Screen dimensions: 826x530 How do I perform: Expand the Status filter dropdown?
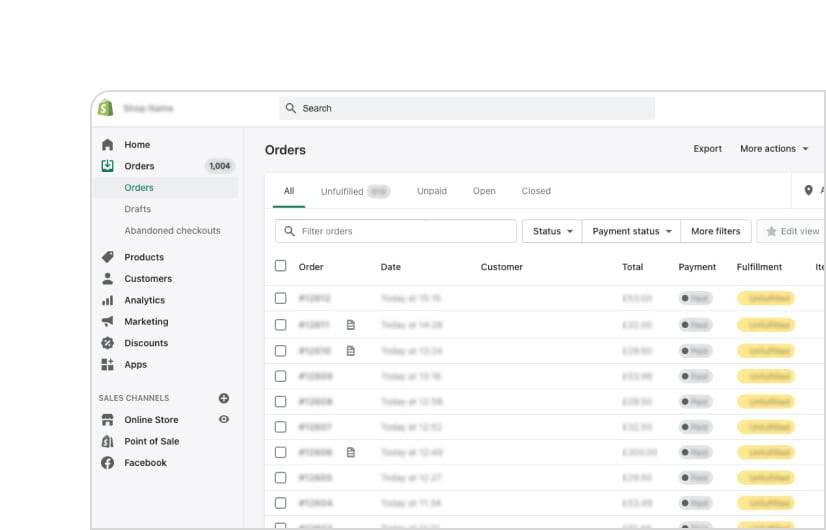(x=552, y=231)
